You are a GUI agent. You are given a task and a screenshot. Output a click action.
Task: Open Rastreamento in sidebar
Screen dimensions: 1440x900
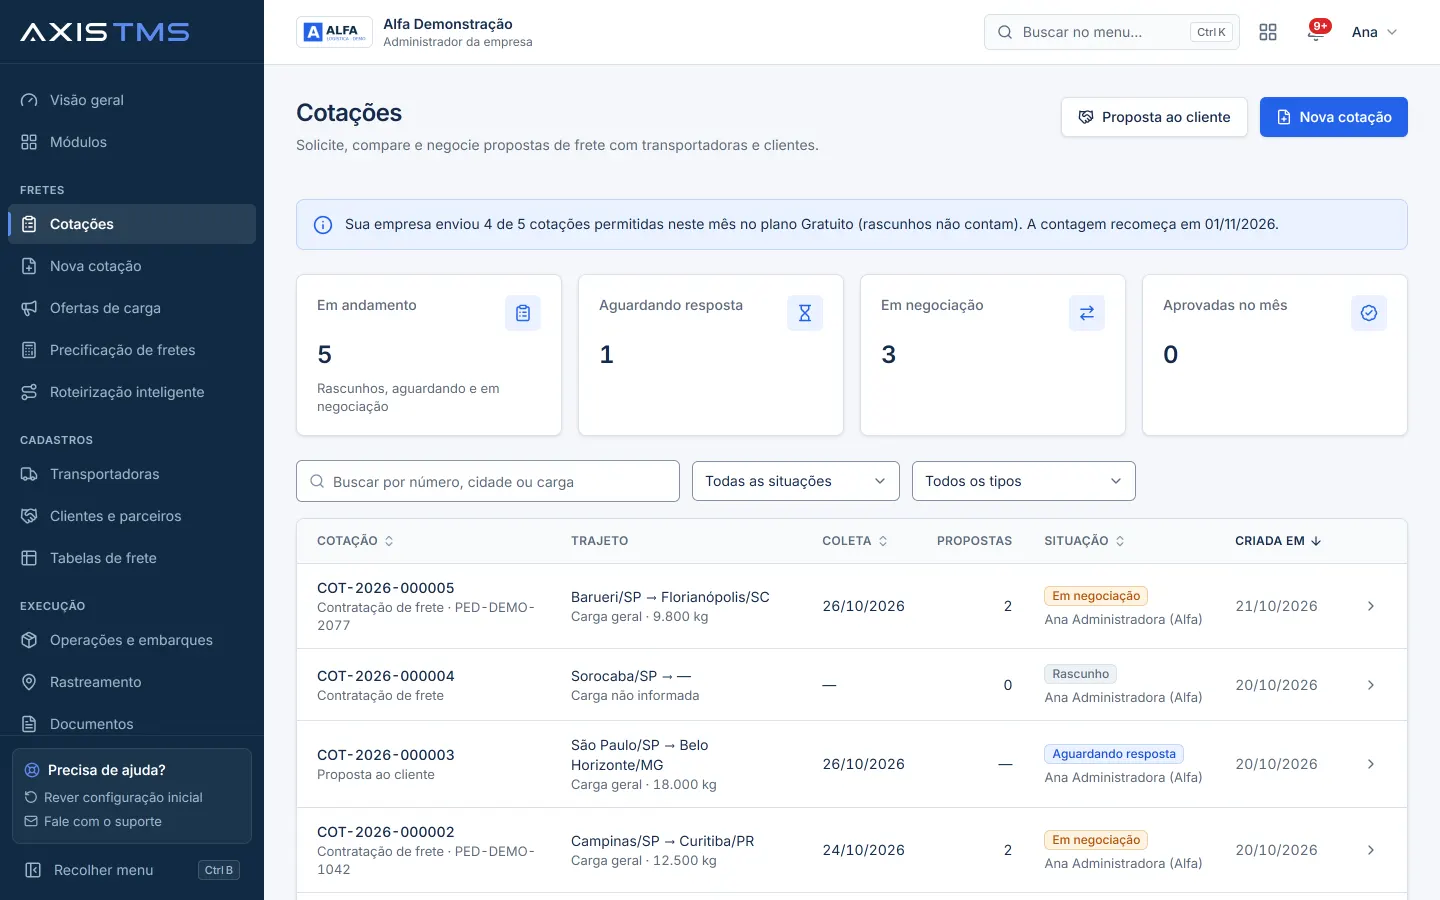(132, 682)
